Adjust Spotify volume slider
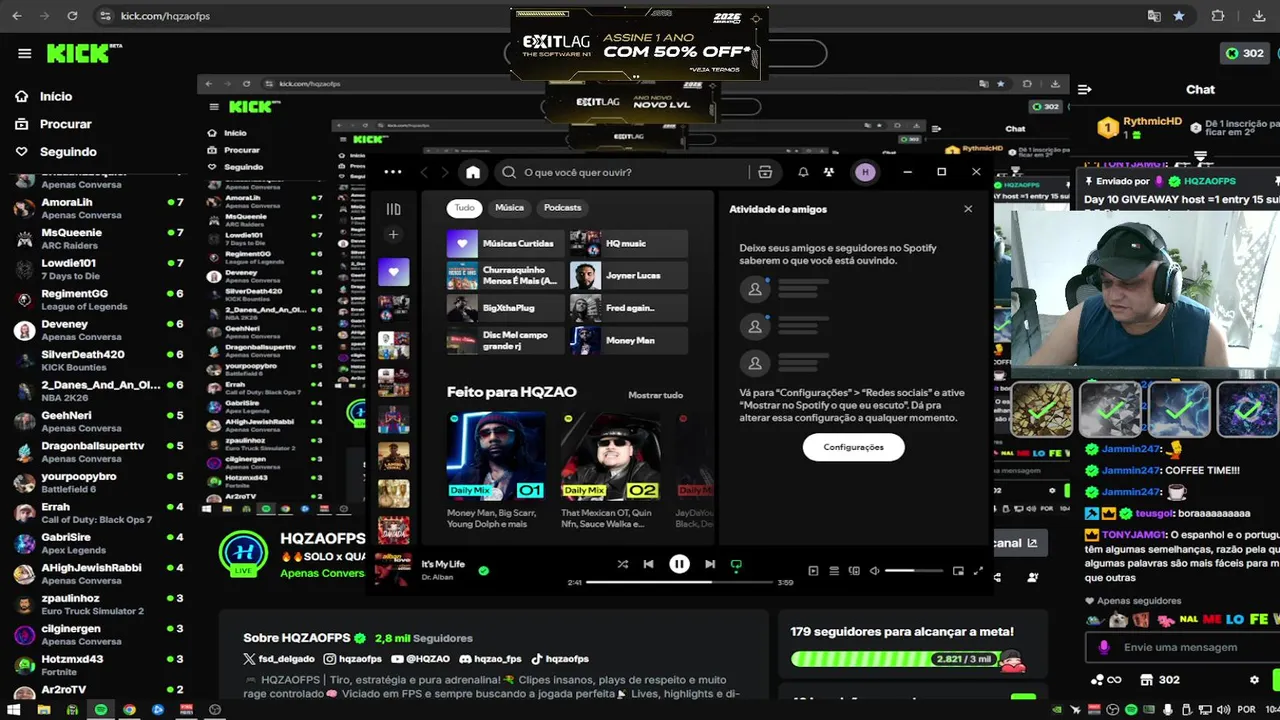The width and height of the screenshot is (1280, 720). 913,571
